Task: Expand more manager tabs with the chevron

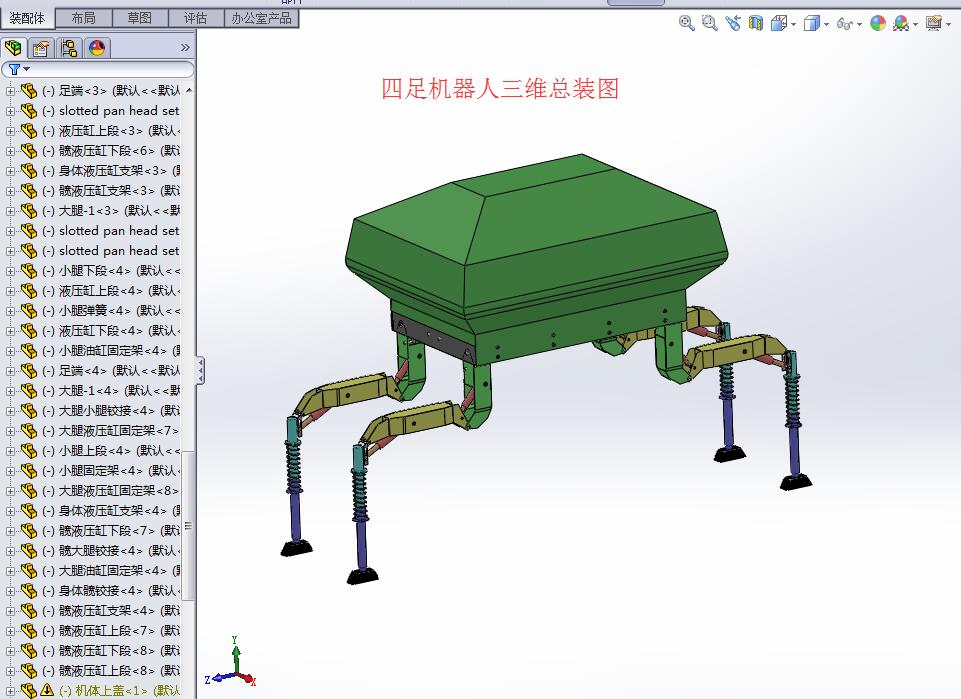Action: pyautogui.click(x=185, y=47)
